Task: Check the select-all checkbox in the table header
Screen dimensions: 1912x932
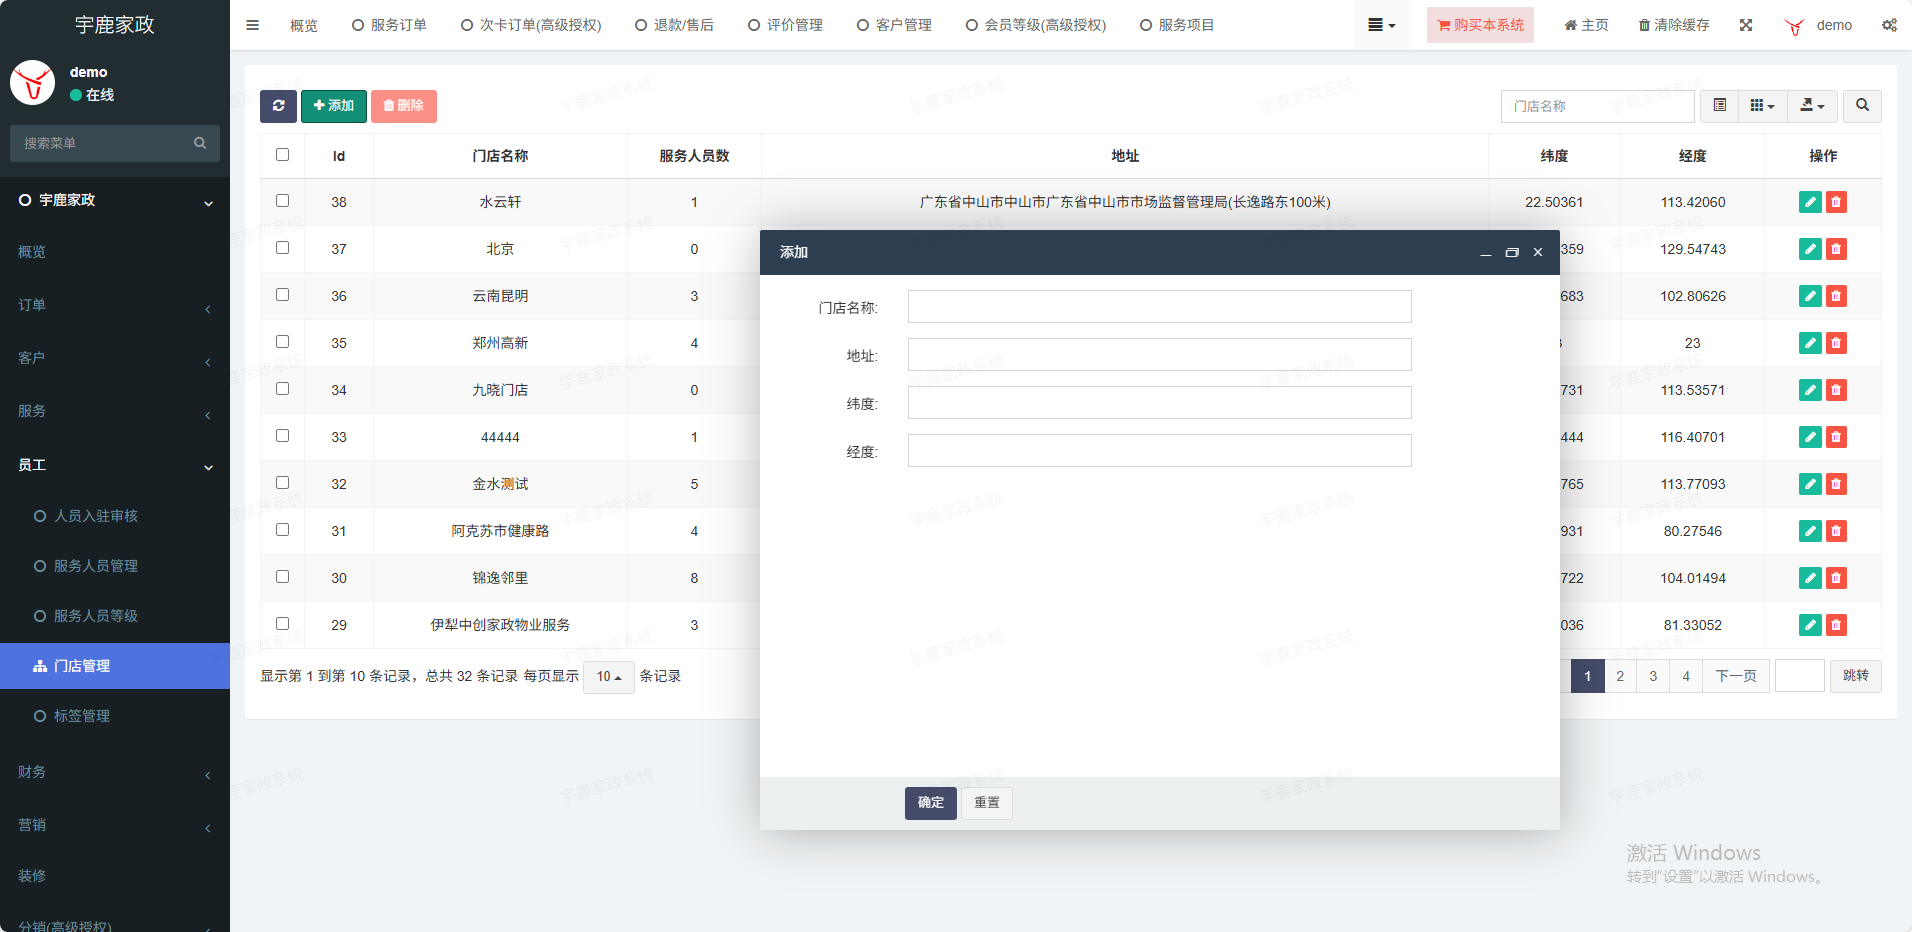Action: coord(283,155)
